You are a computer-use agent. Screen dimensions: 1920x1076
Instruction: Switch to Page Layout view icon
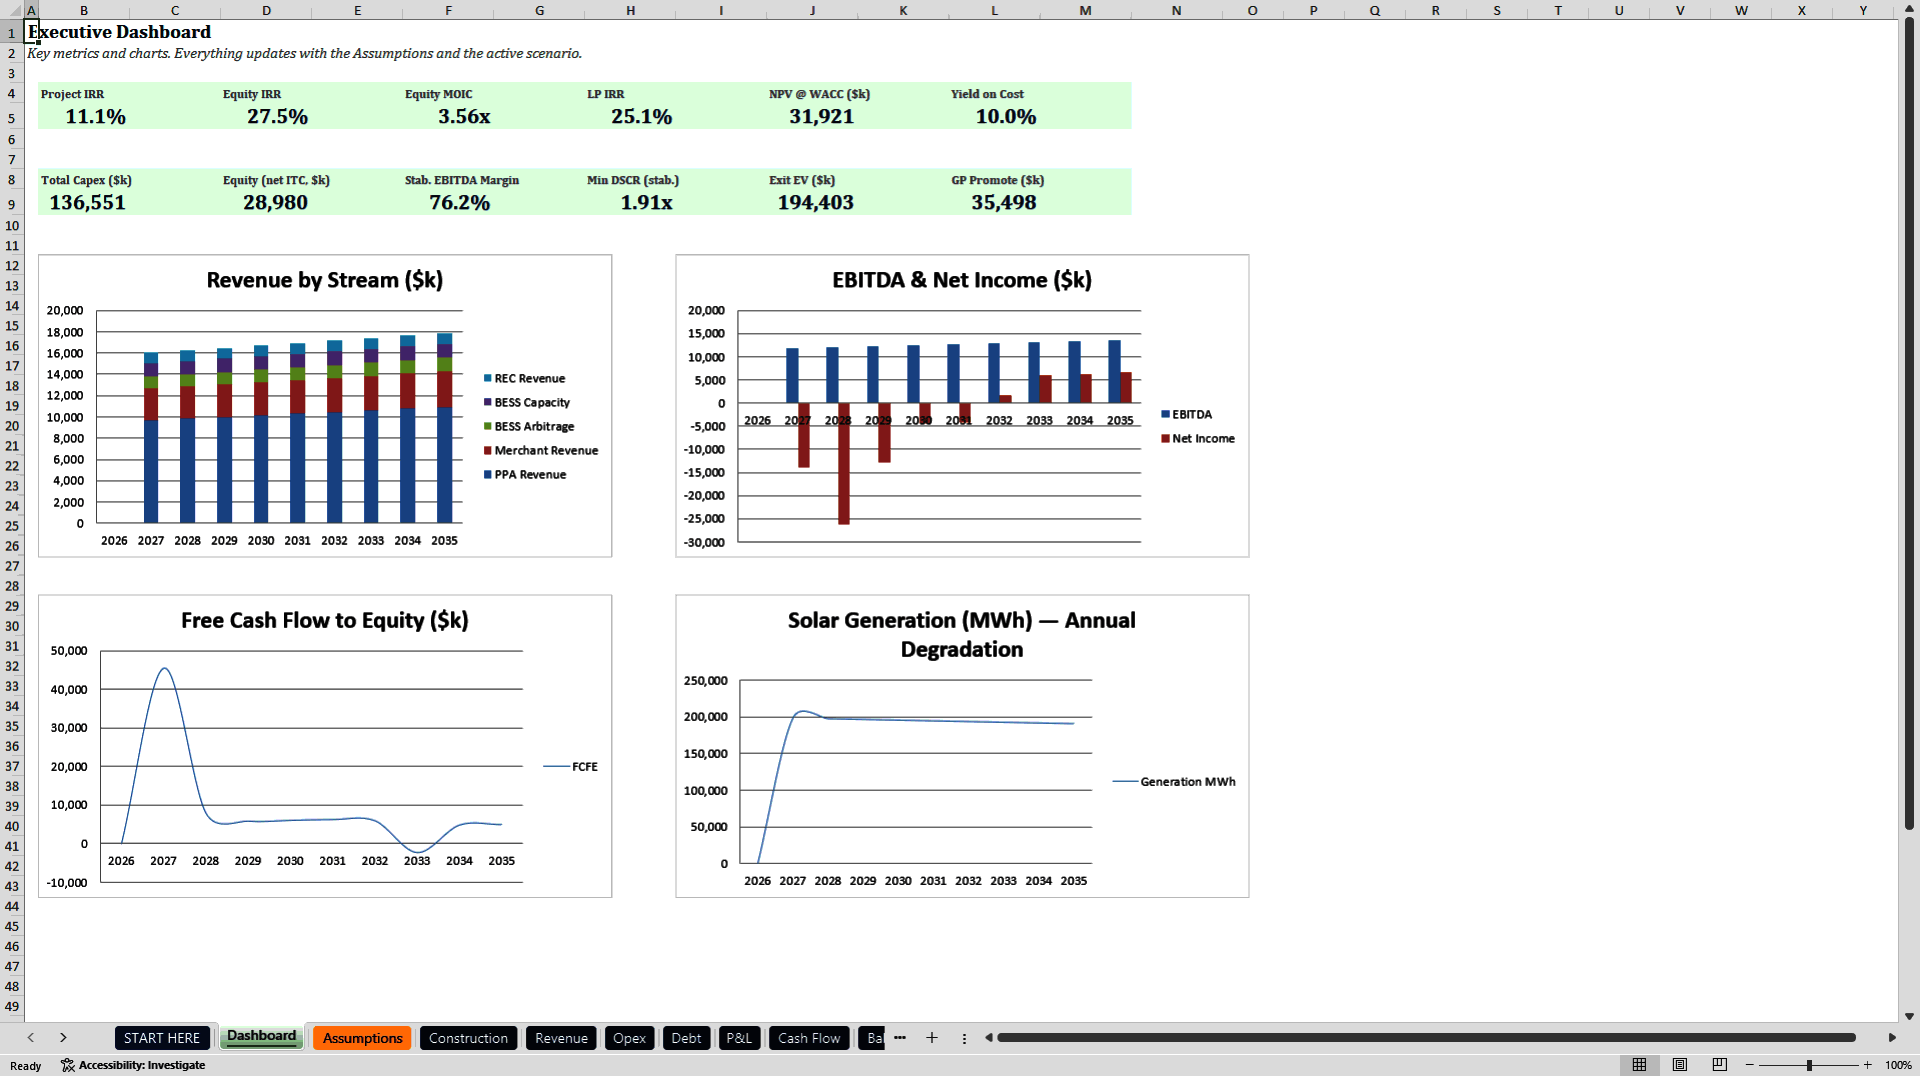(x=1679, y=1065)
